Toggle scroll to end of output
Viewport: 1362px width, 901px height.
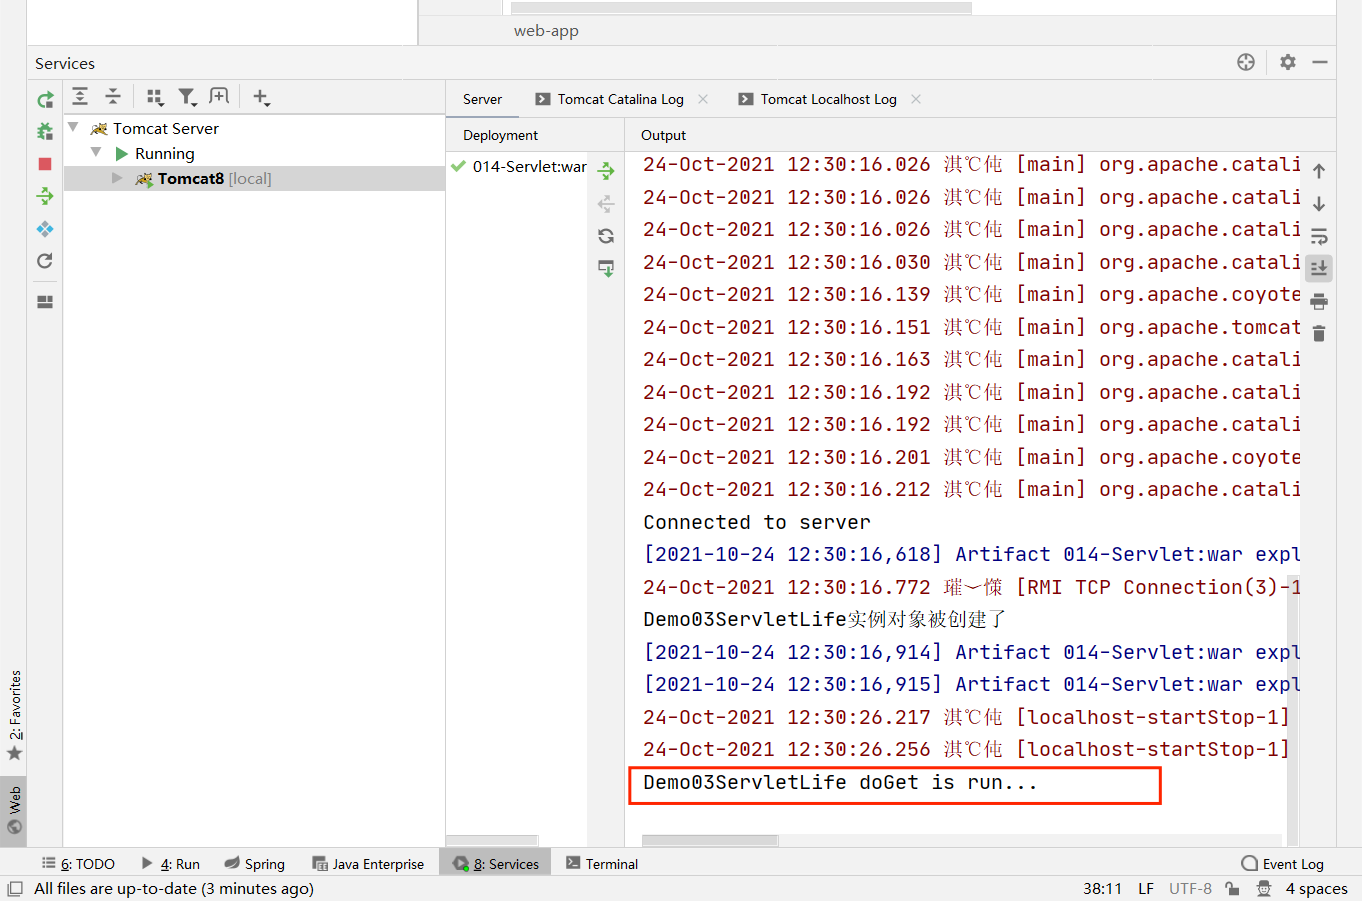pos(1319,268)
